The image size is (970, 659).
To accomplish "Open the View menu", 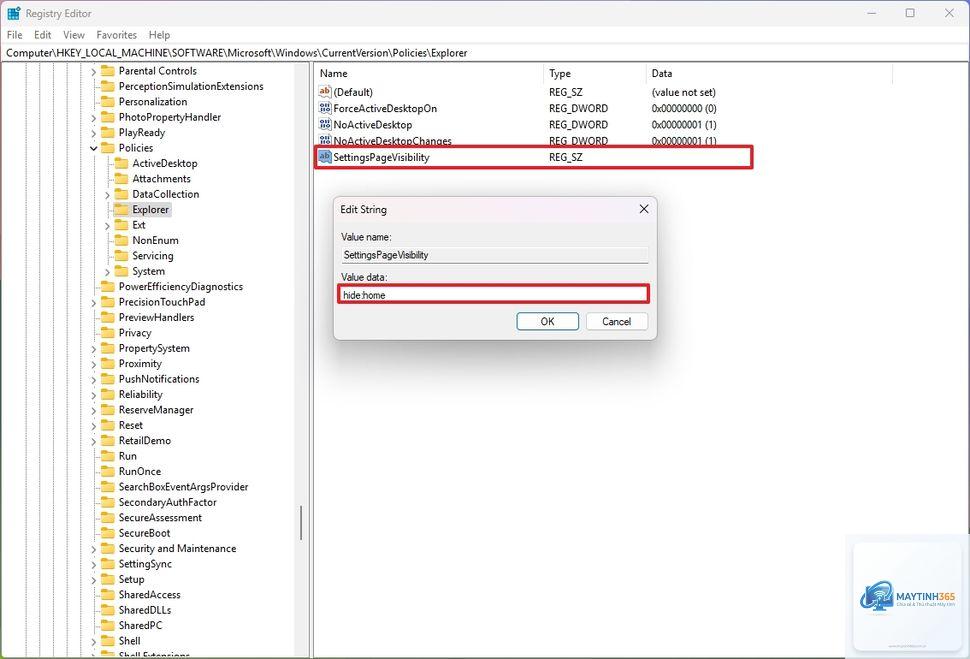I will click(74, 35).
